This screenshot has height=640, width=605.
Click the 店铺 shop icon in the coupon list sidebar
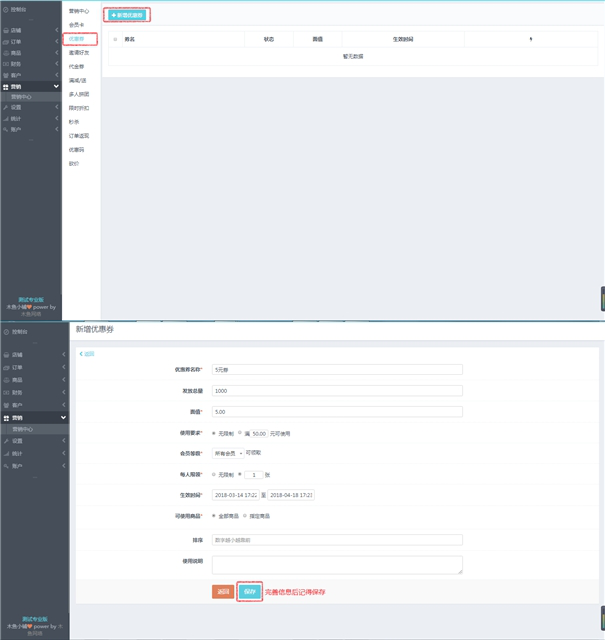tap(6, 30)
